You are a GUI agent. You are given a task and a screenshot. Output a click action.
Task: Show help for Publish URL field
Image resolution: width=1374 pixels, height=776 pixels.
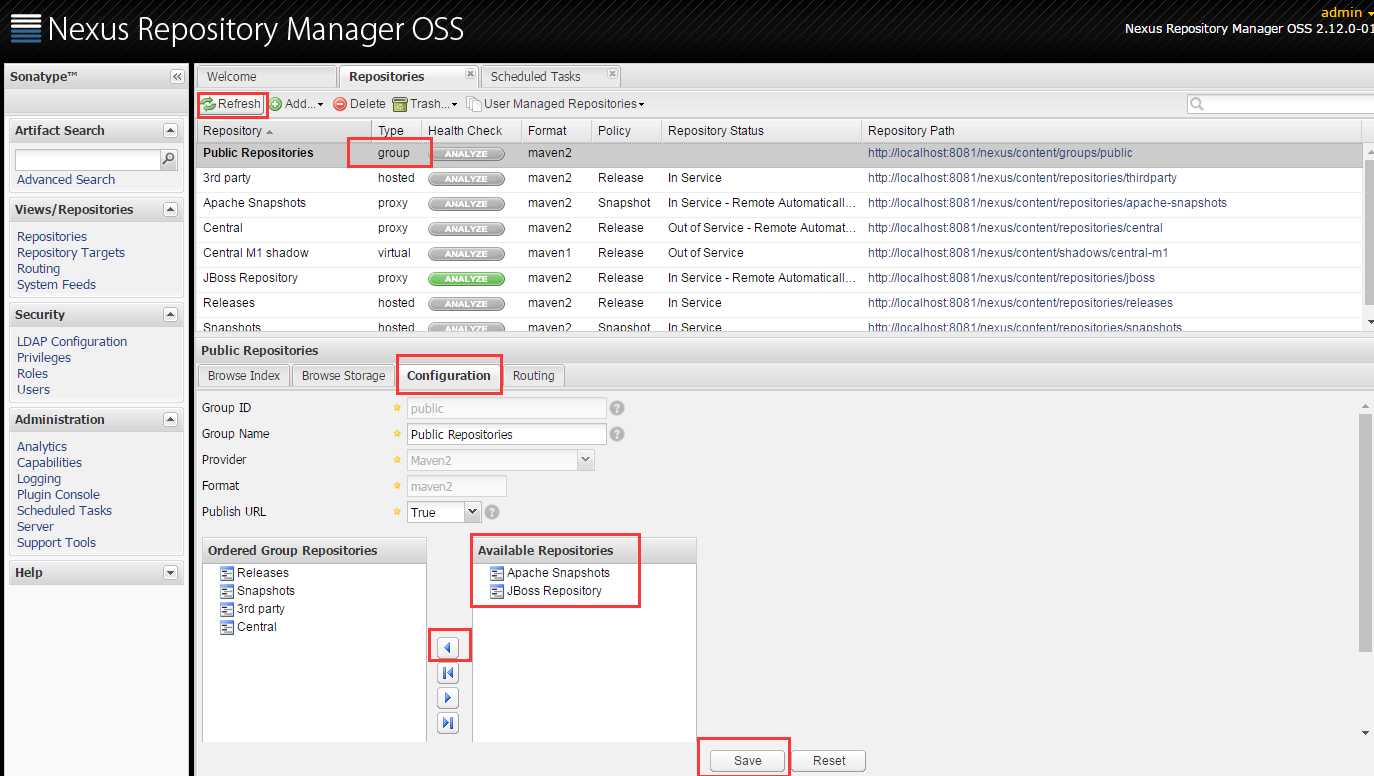[x=491, y=512]
